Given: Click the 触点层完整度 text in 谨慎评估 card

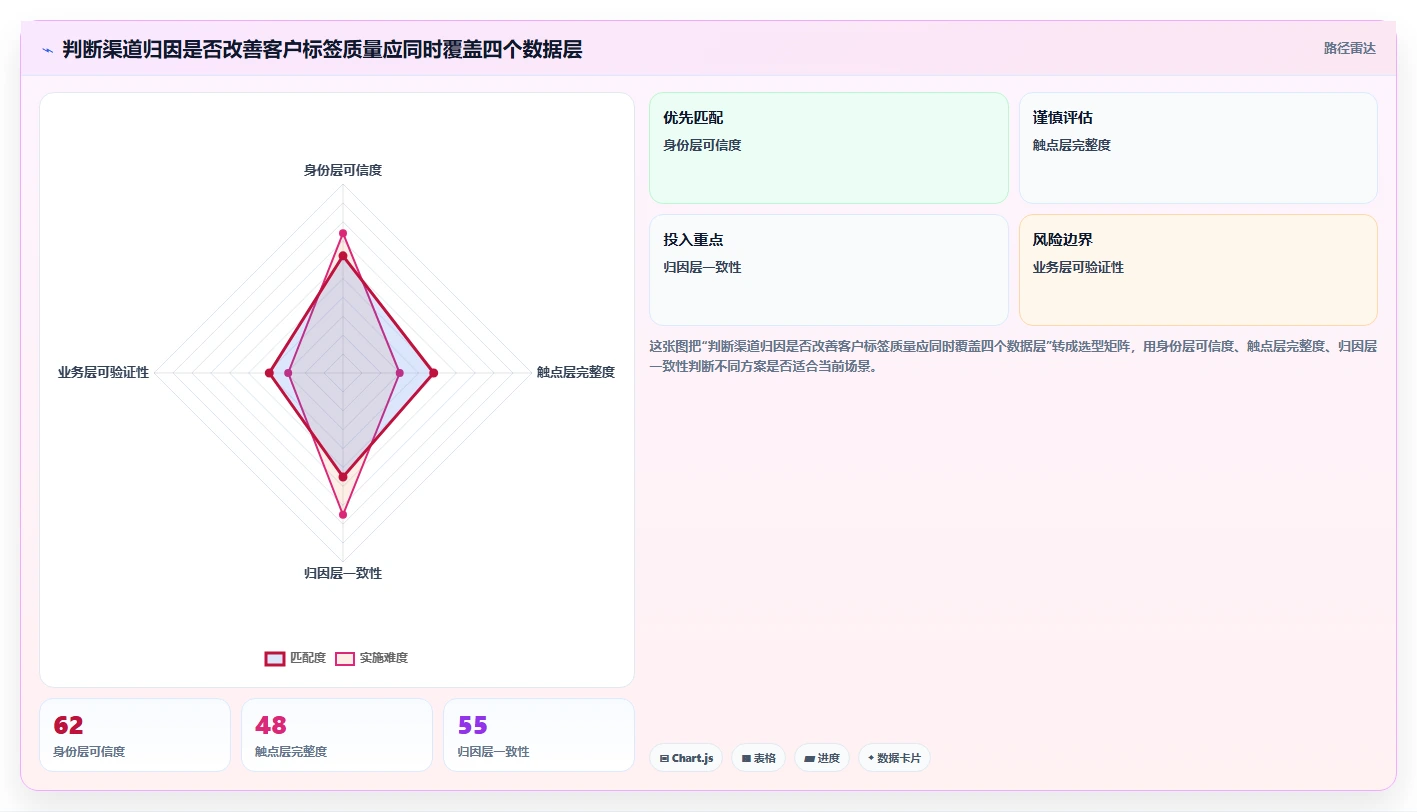Looking at the screenshot, I should (x=1072, y=145).
